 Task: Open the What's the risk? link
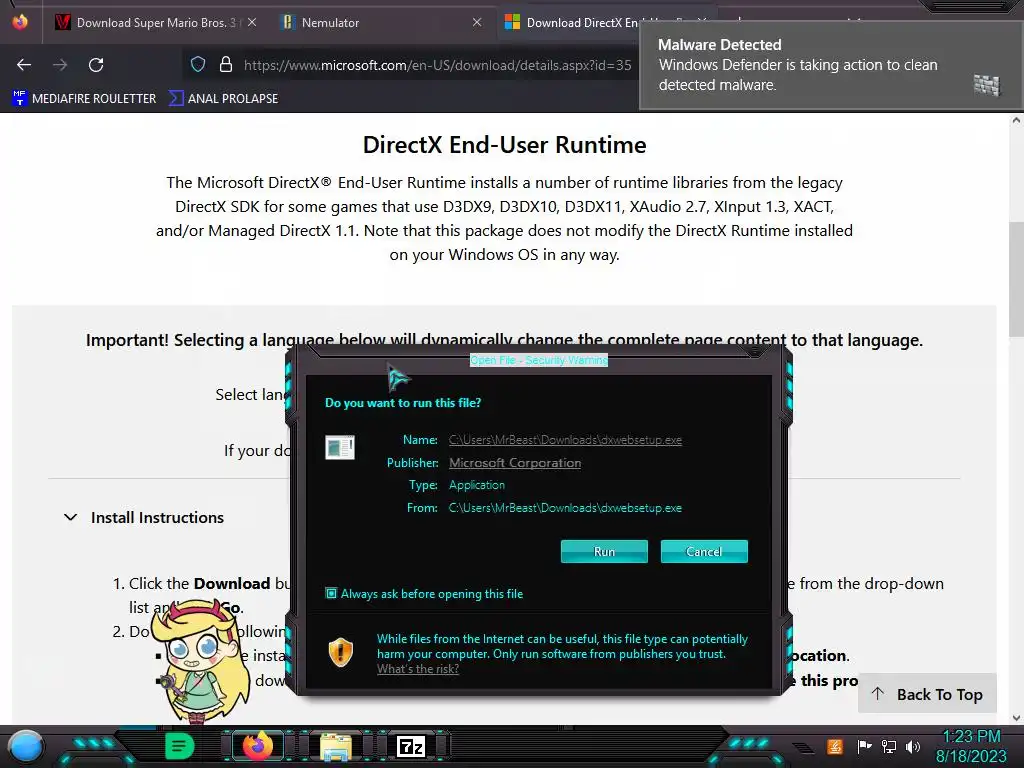418,669
